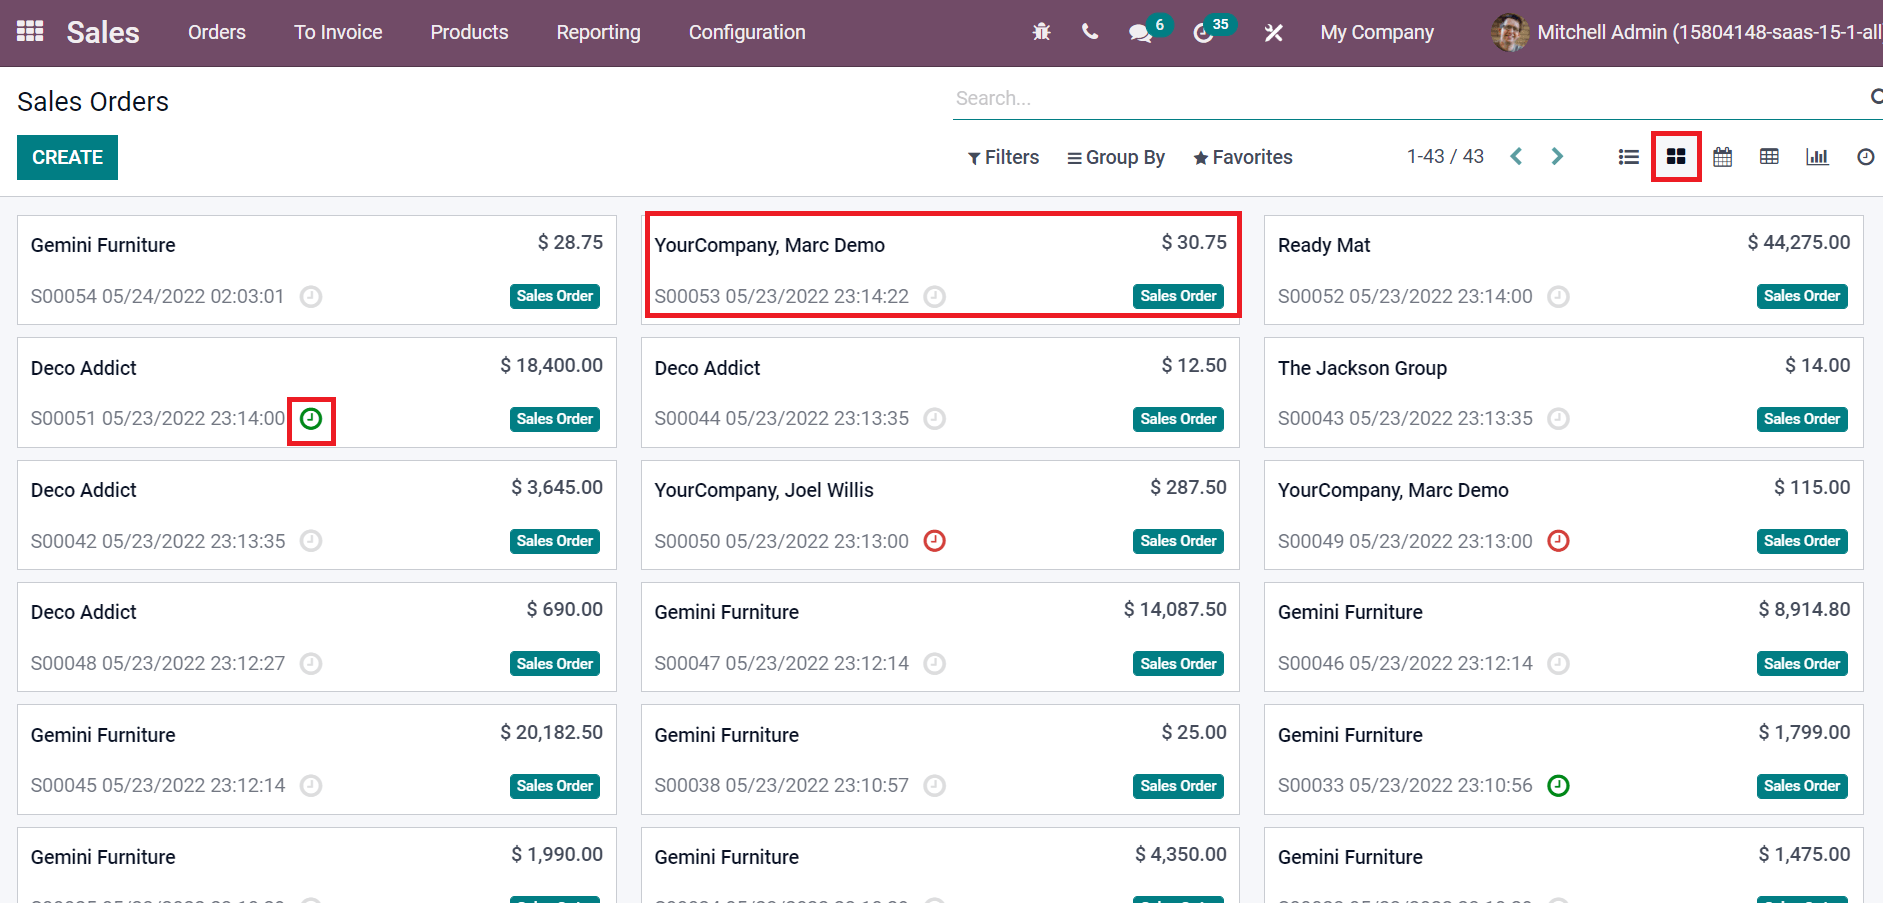The height and width of the screenshot is (903, 1883).
Task: Click the Search input field
Action: (1410, 98)
